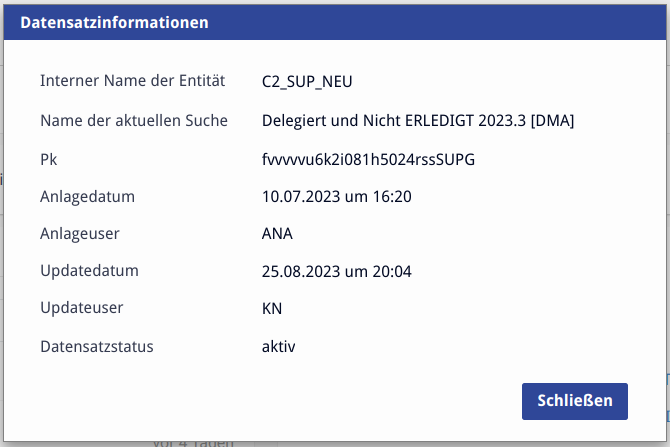Viewport: 670px width, 447px height.
Task: Click the Updatedatum label
Action: [x=89, y=271]
